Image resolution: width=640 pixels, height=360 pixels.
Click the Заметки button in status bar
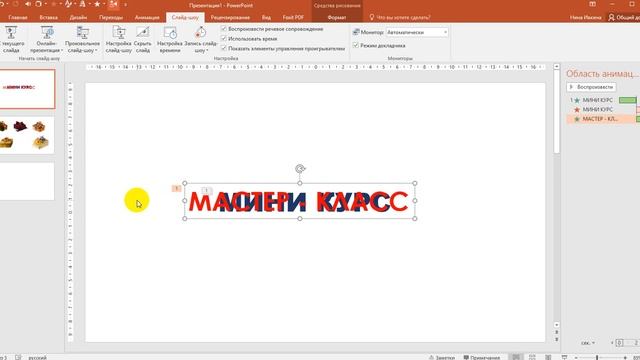coord(442,358)
